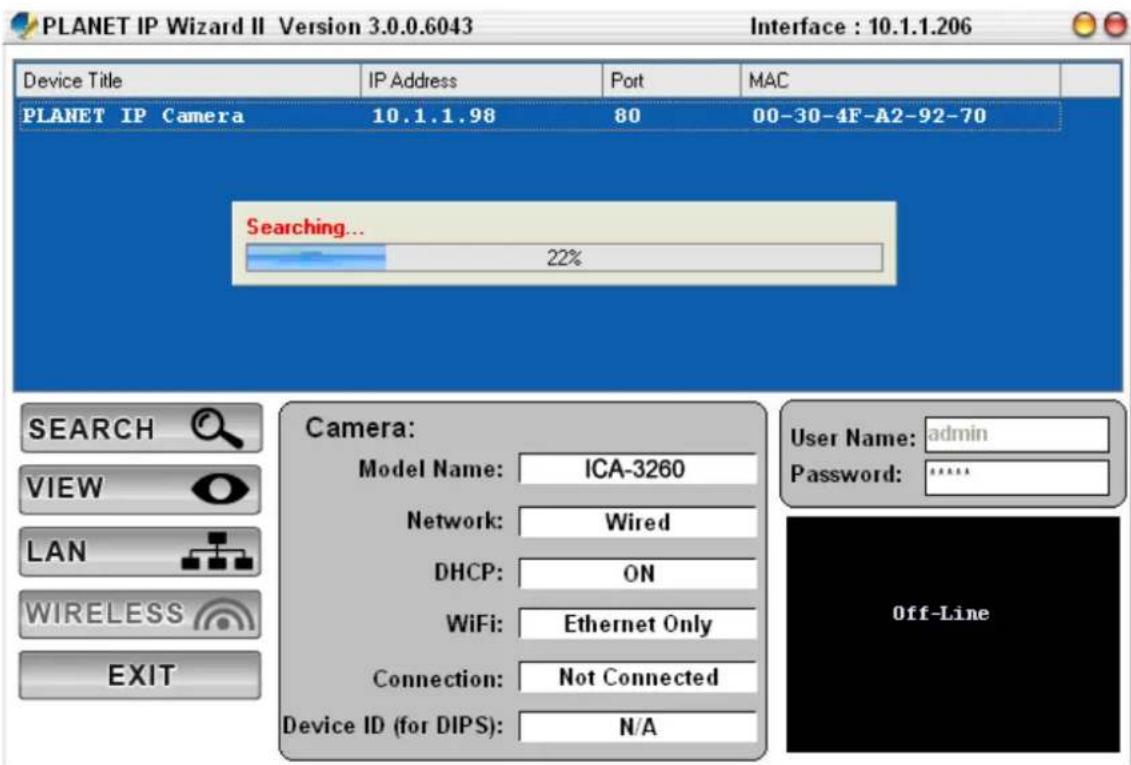Click the Port column header
The width and height of the screenshot is (1131, 765).
click(x=672, y=80)
